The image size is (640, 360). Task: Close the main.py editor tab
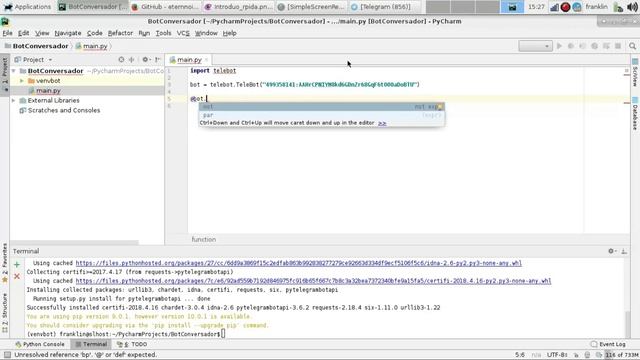[207, 60]
